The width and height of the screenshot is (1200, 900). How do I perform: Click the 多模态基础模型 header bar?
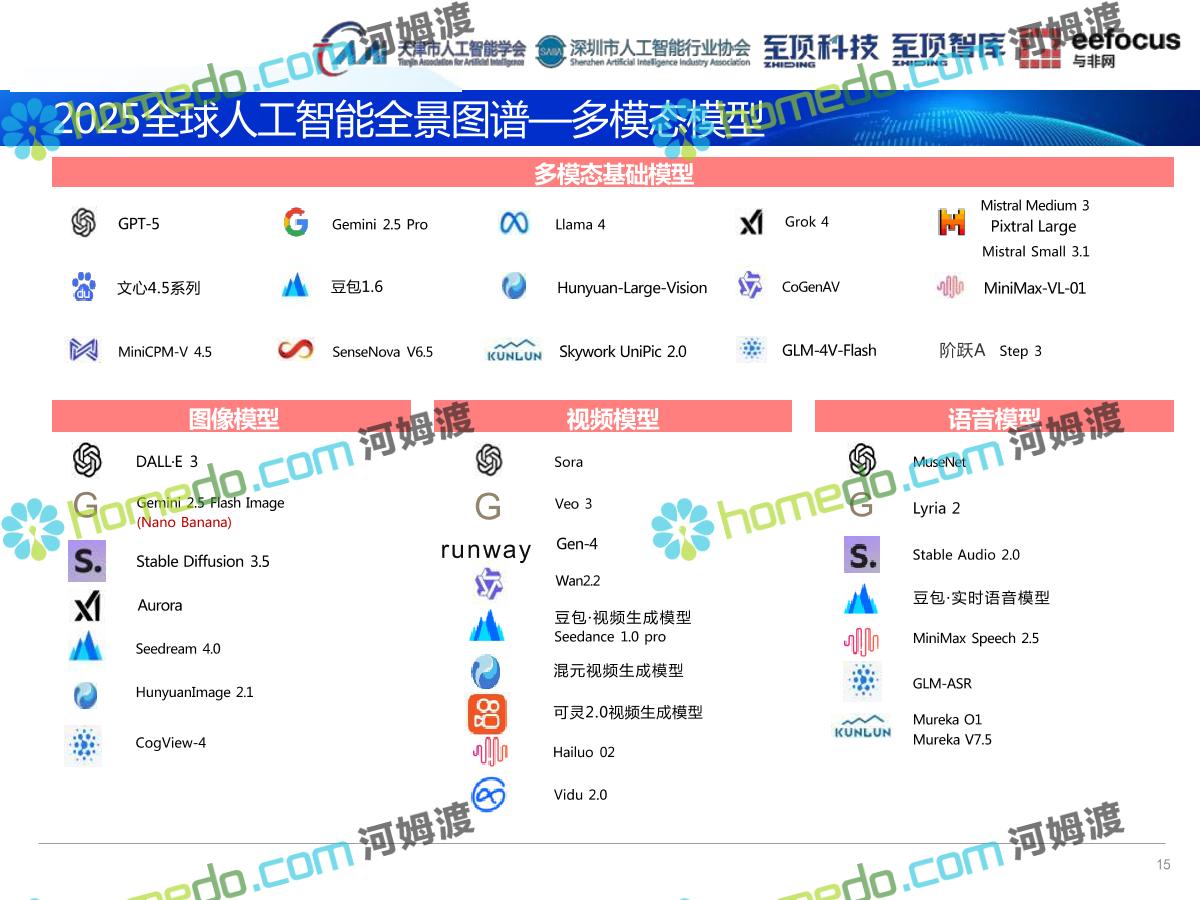point(612,173)
